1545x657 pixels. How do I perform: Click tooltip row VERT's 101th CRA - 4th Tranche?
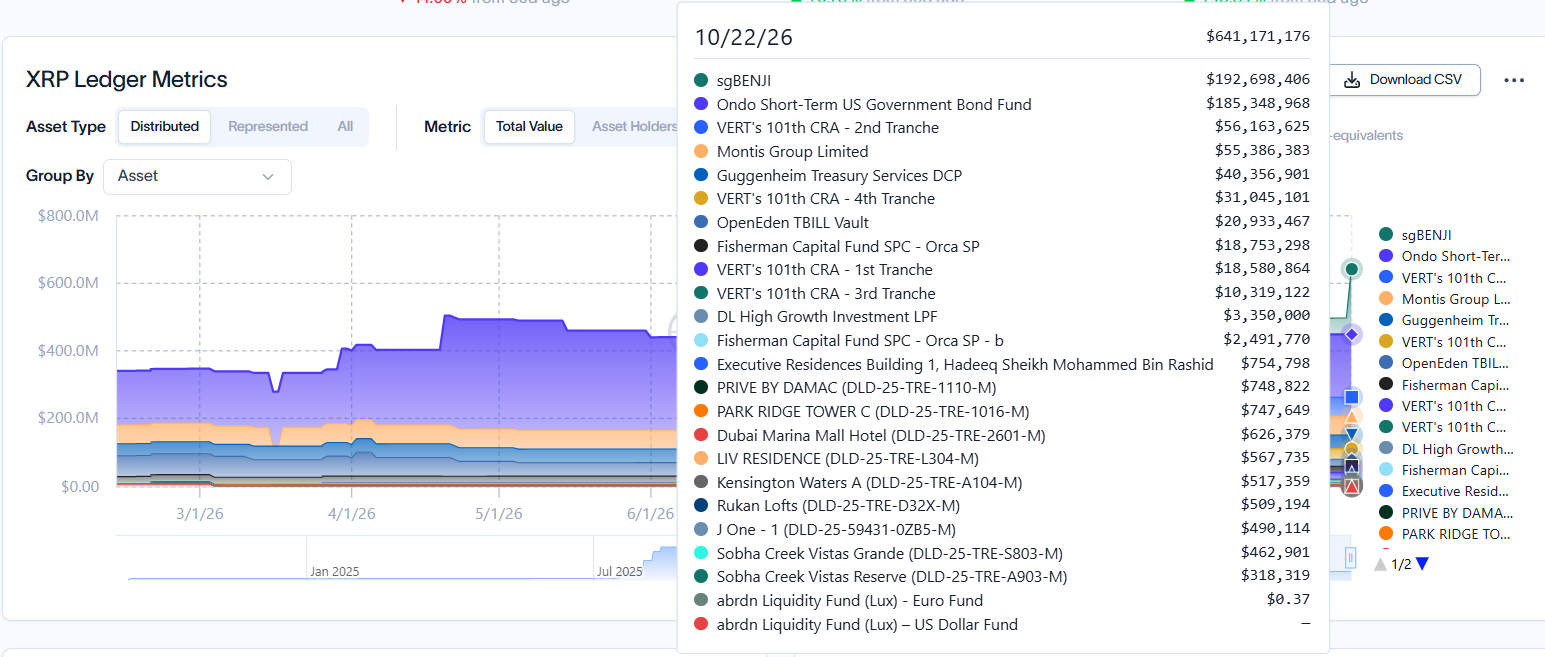(x=1001, y=198)
